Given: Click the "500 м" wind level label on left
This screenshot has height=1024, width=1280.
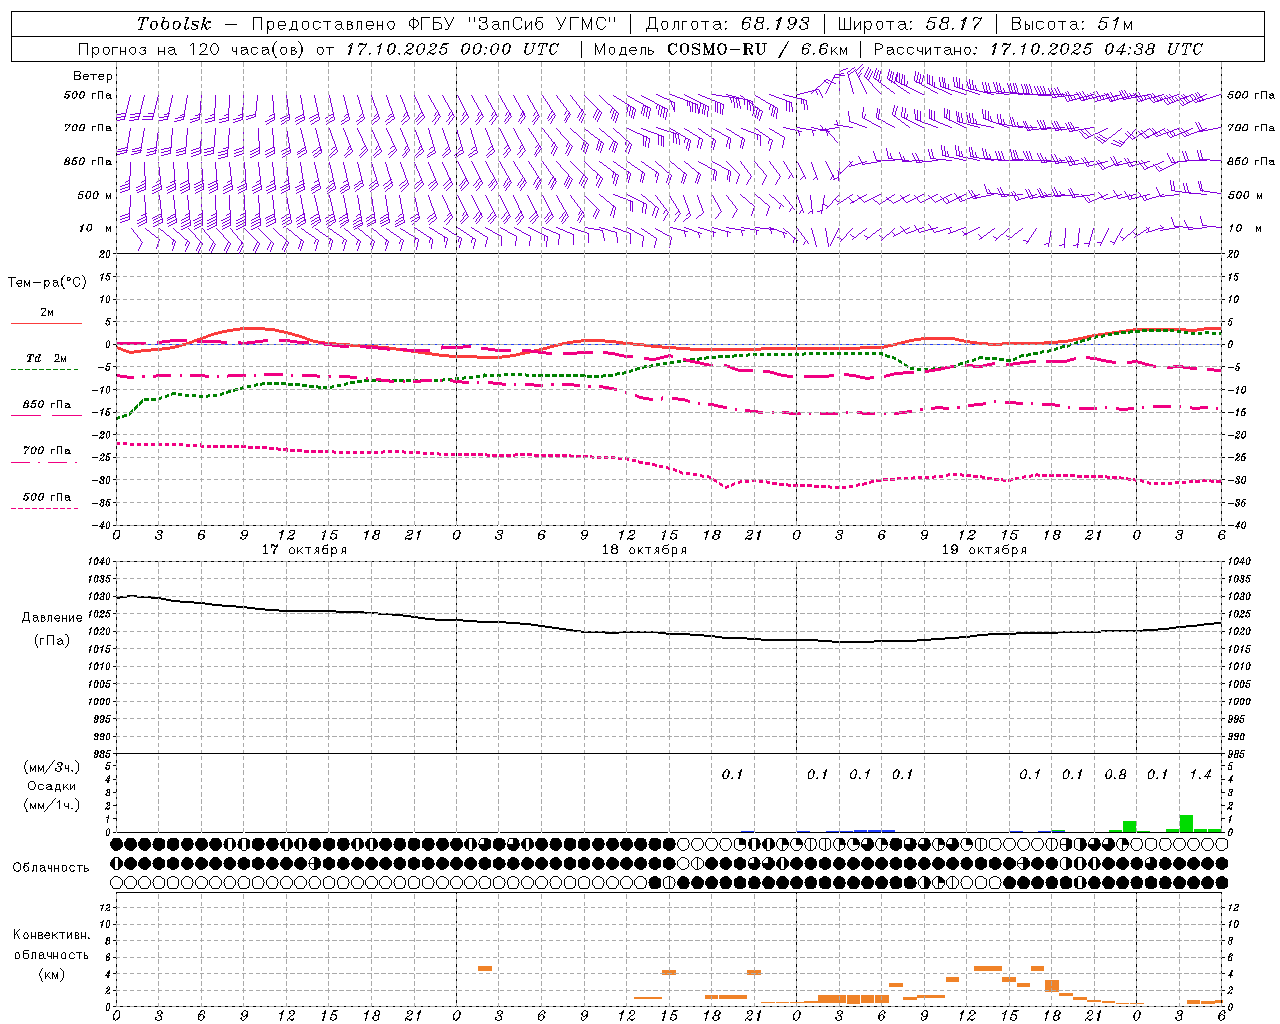Looking at the screenshot, I should pos(95,195).
